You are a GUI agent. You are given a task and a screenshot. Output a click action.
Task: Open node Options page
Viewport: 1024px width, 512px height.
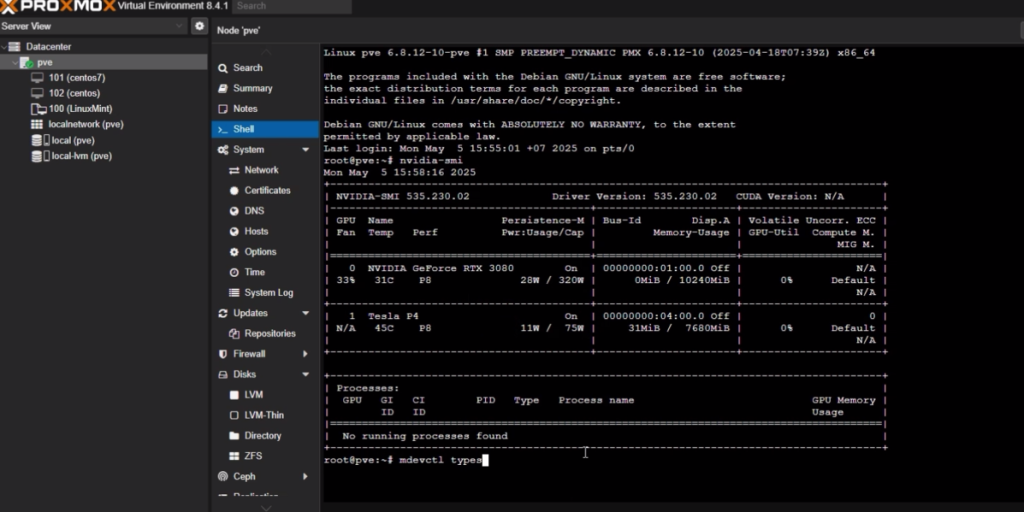tap(260, 251)
